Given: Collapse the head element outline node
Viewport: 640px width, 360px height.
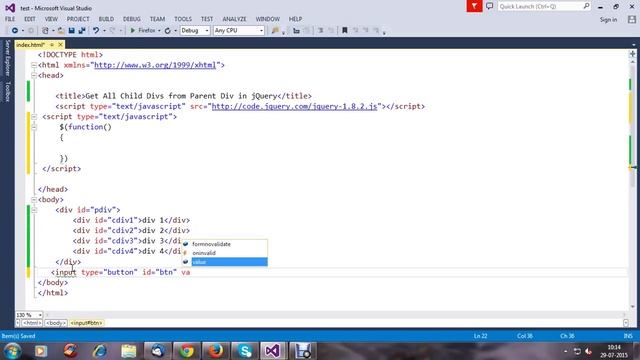Looking at the screenshot, I should tap(34, 75).
